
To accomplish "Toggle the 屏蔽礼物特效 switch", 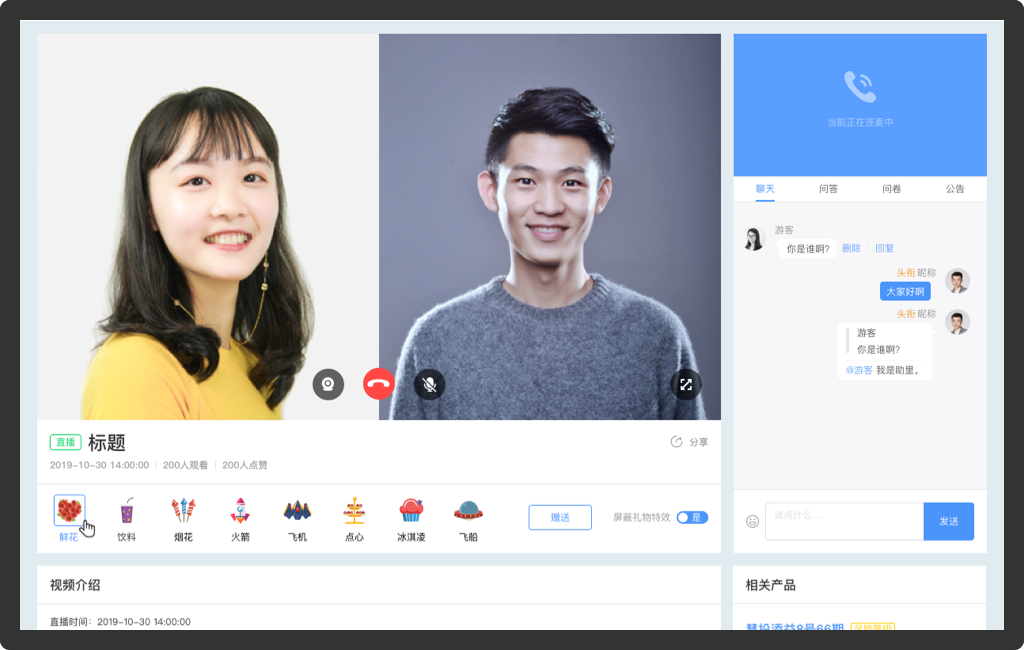I will click(x=691, y=517).
